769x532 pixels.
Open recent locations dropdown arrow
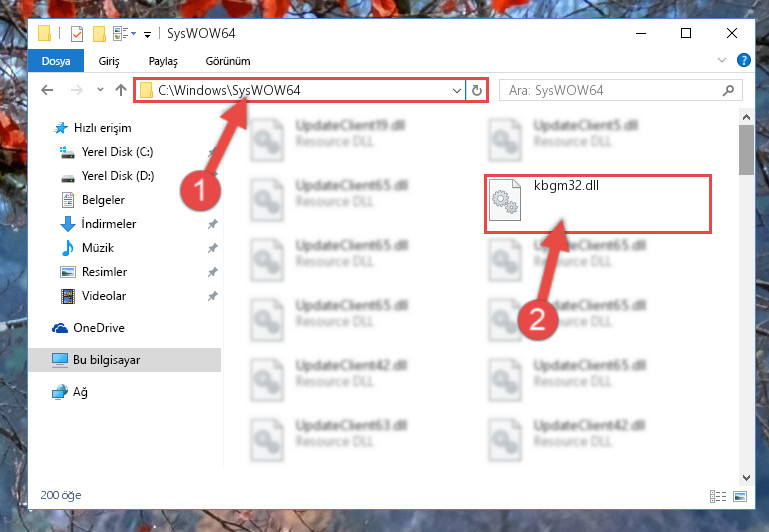101,90
